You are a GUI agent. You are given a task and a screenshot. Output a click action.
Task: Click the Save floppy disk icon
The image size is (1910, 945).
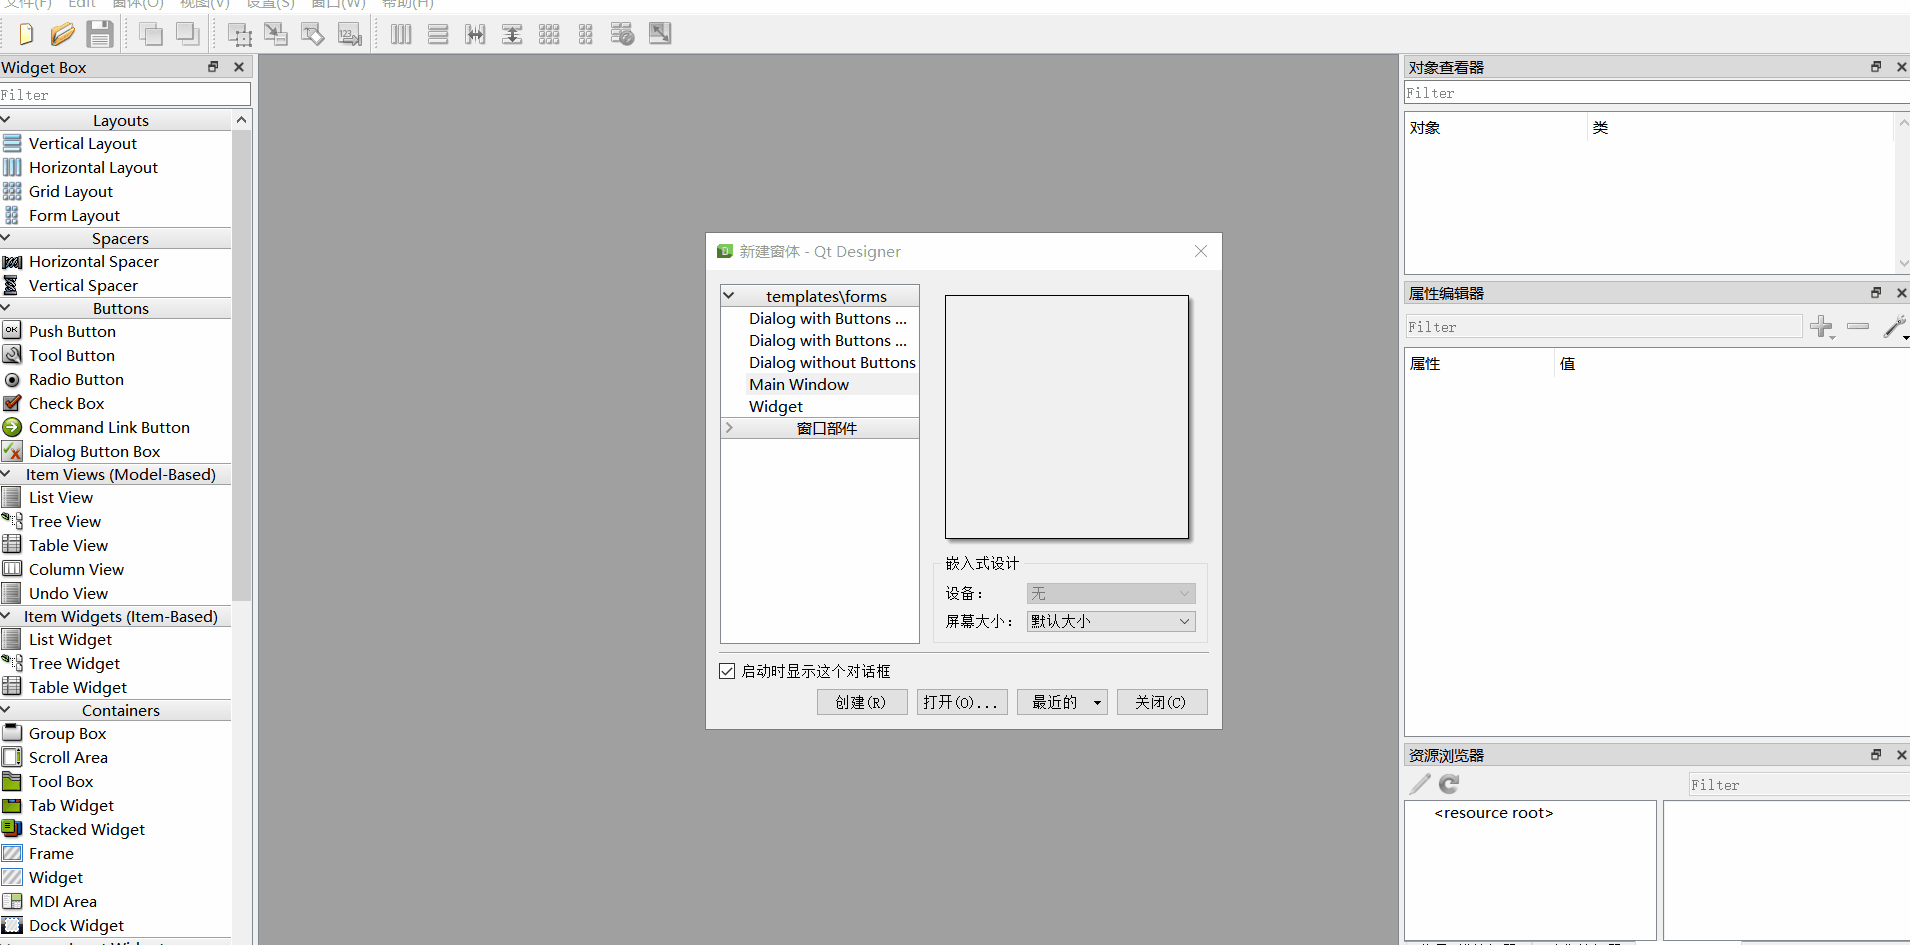pos(99,34)
